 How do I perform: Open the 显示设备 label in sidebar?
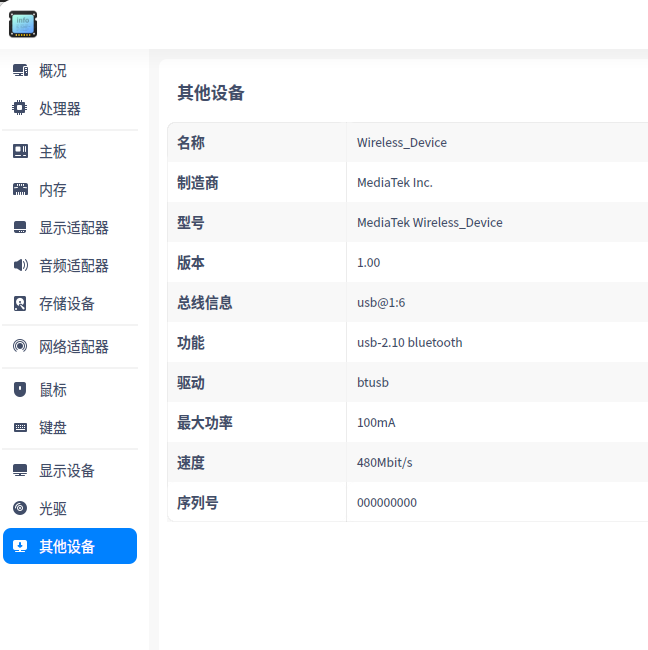67,471
